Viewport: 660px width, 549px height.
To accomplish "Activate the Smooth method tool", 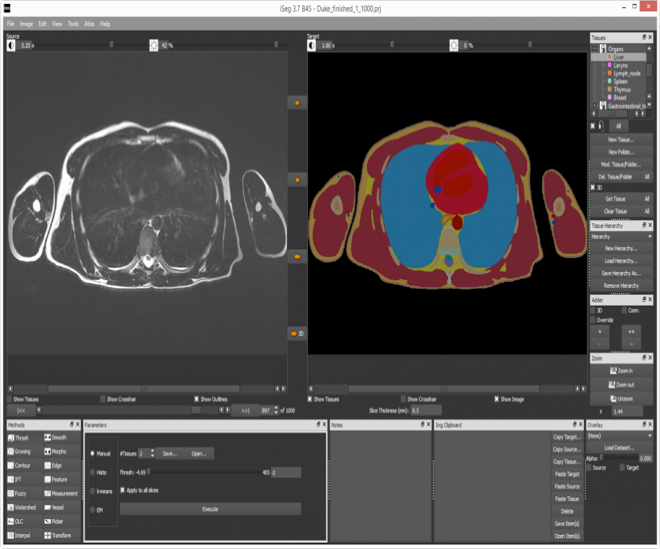I will point(58,438).
